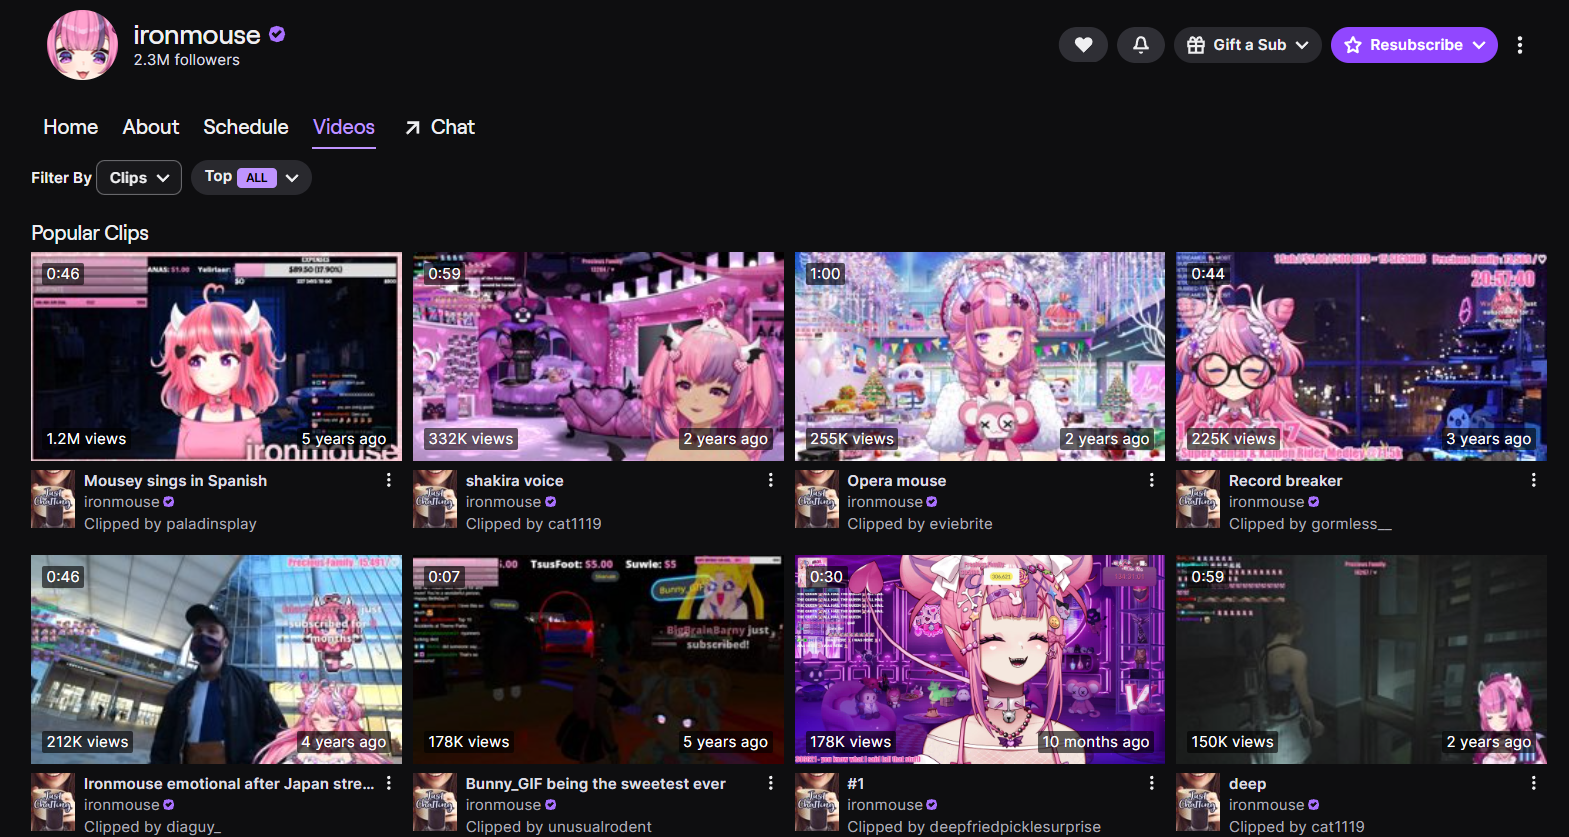This screenshot has width=1569, height=837.
Task: Play the Bunny_GIF sweetest ever clip thumbnail
Action: click(x=598, y=660)
